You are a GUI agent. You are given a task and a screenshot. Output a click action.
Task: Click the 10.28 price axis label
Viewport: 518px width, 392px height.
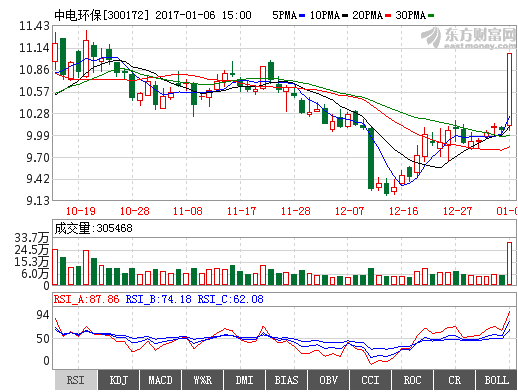pyautogui.click(x=34, y=114)
